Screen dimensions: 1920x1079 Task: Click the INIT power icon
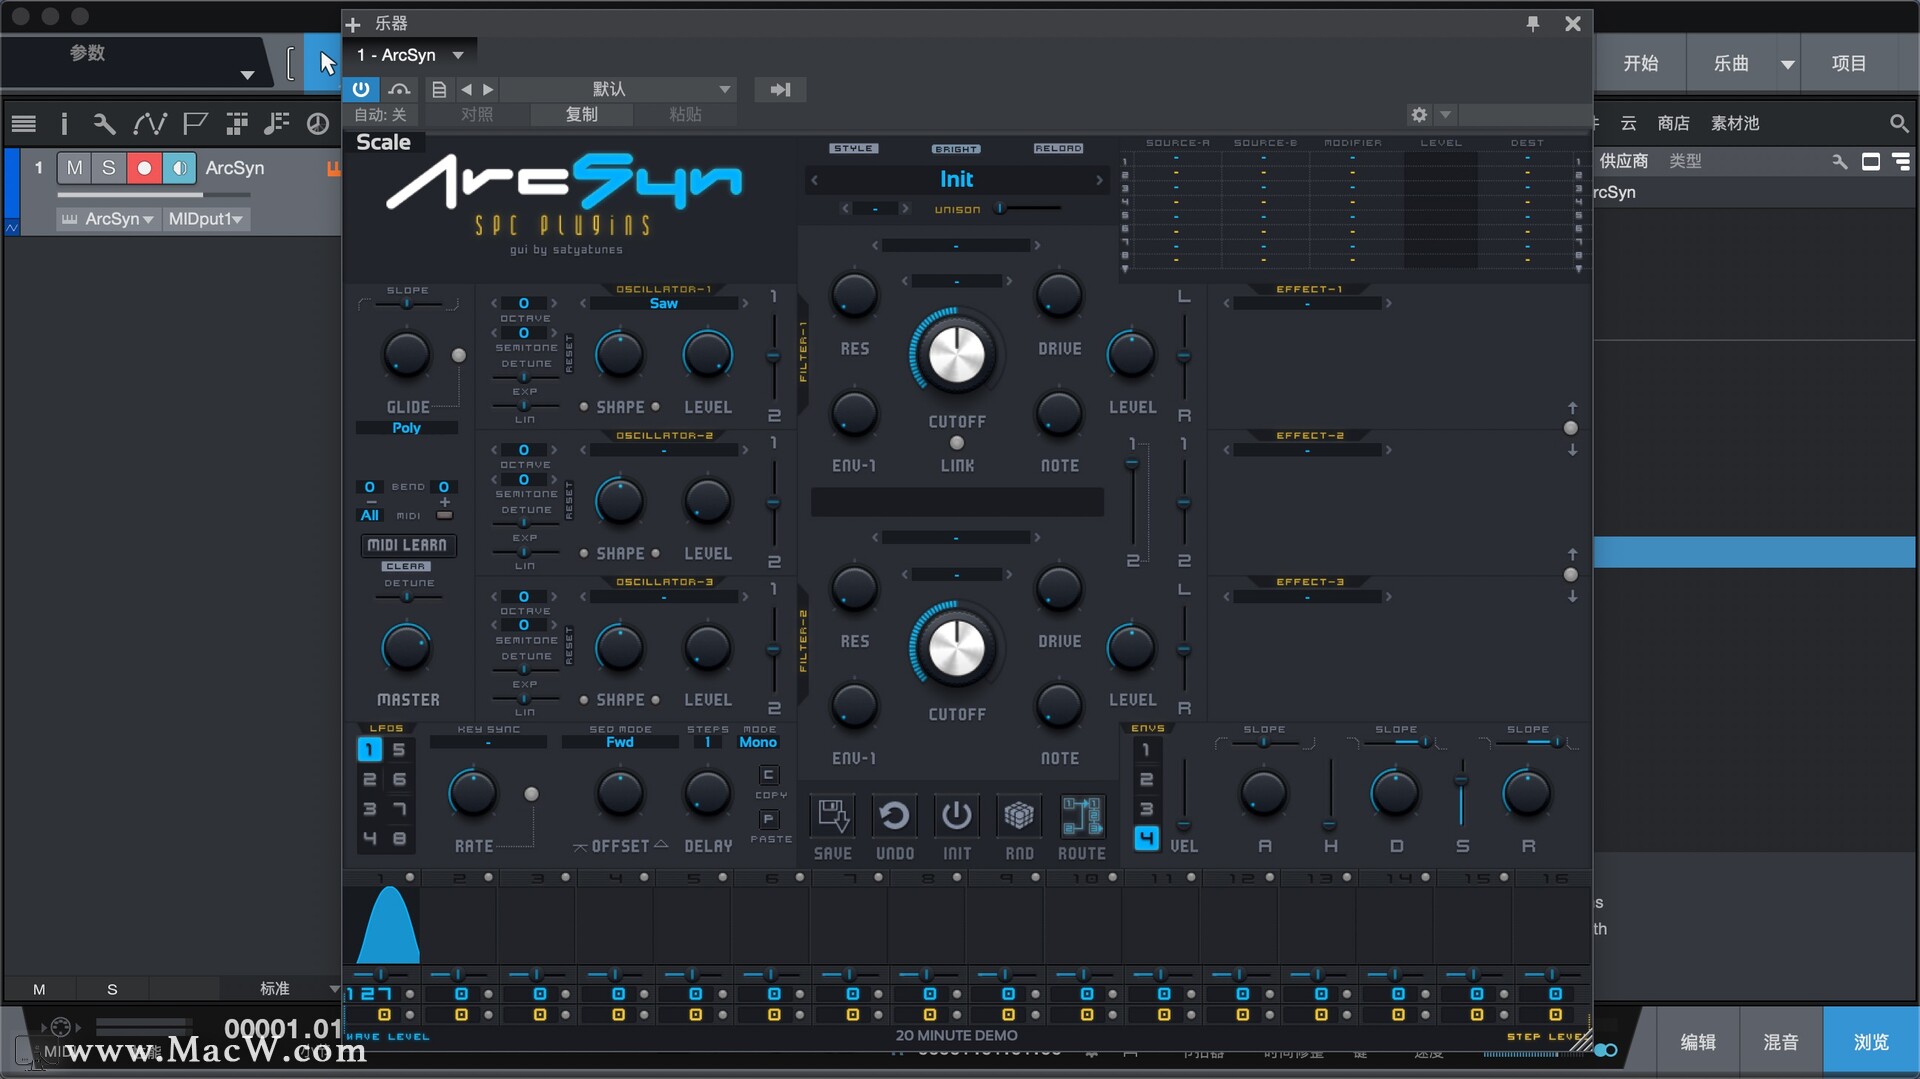[x=956, y=816]
